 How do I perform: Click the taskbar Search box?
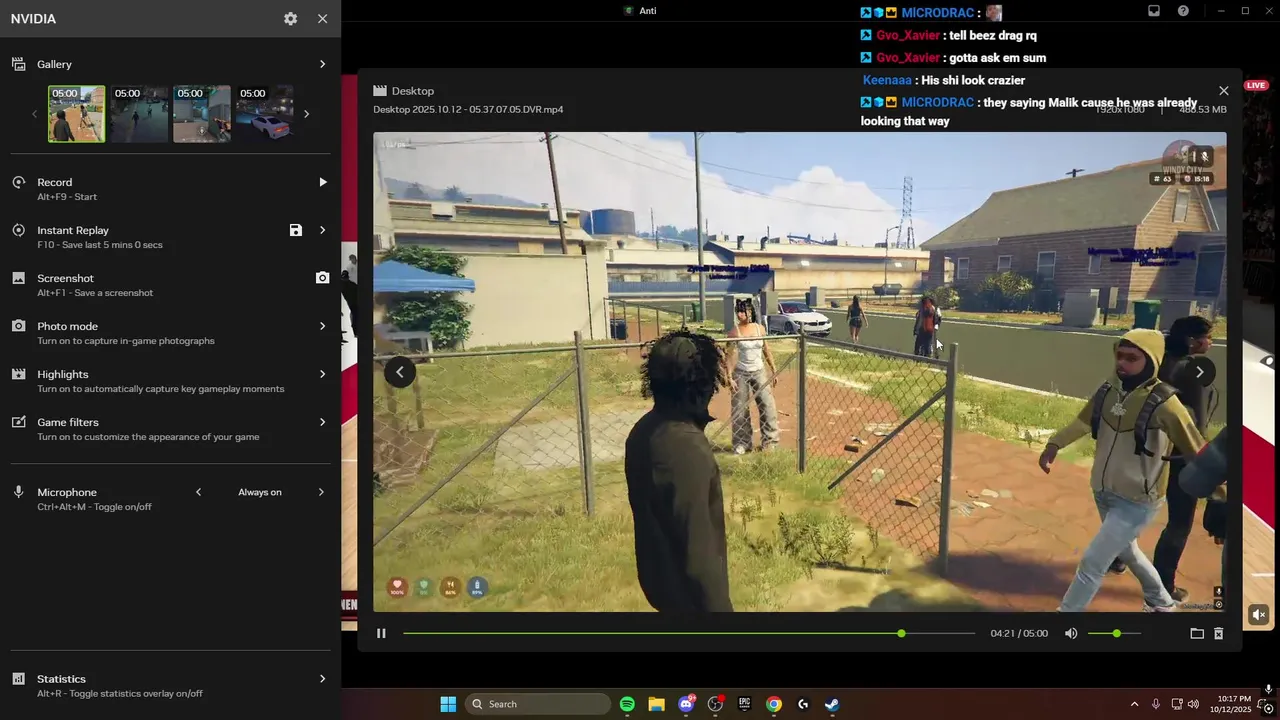(x=540, y=704)
